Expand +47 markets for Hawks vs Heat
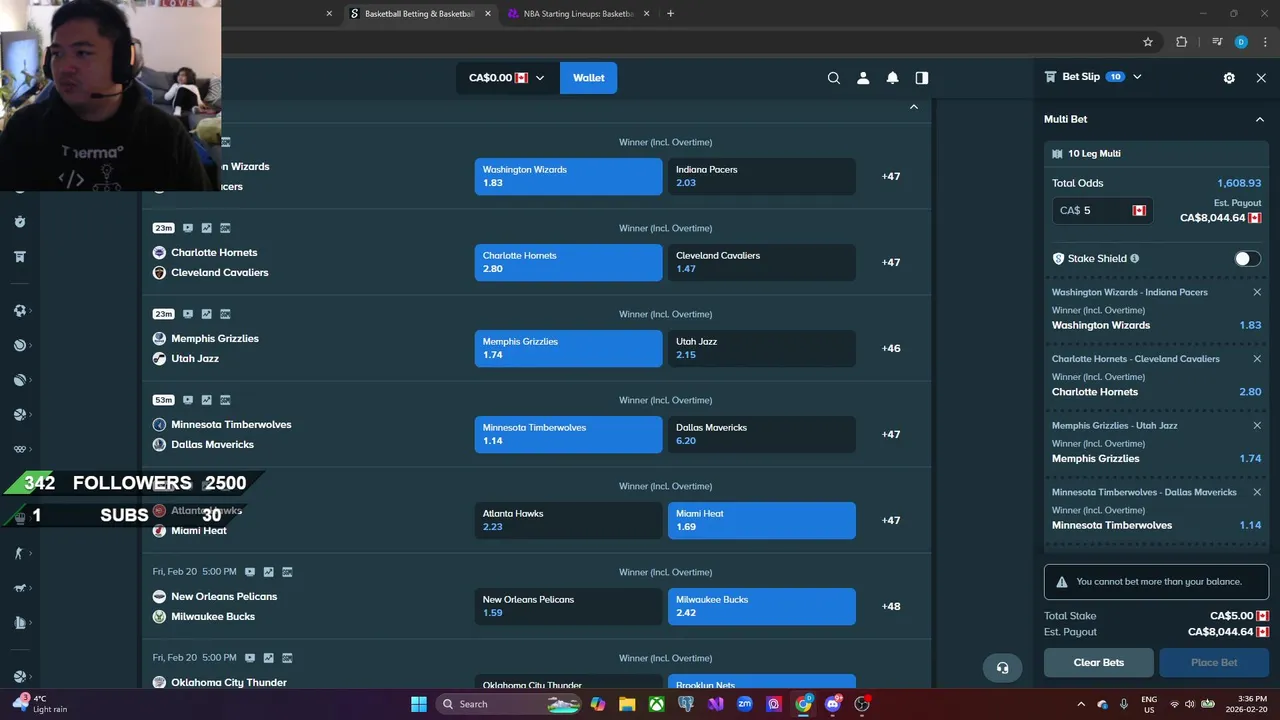This screenshot has height=720, width=1280. [891, 520]
